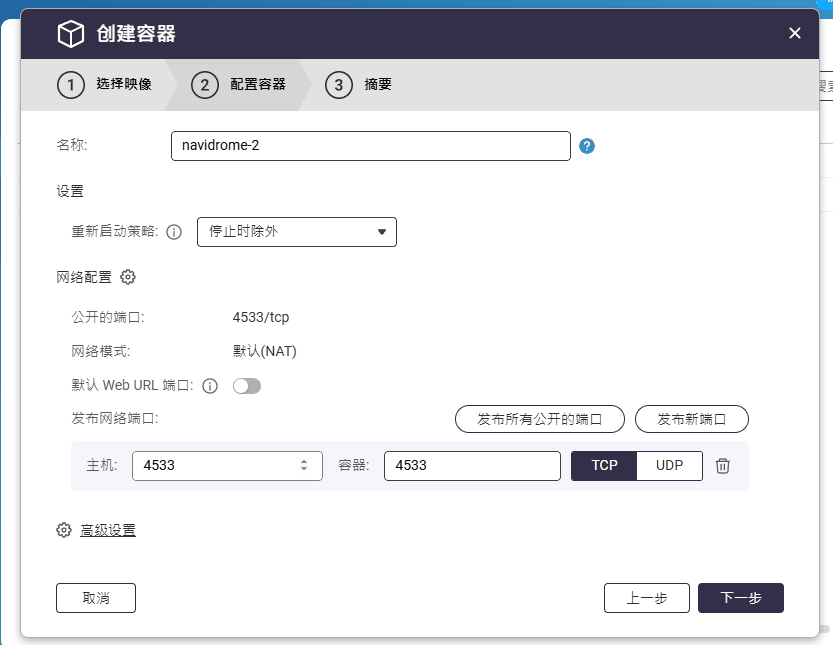
Task: Click the info icon next to 重新启动策略
Action: click(x=174, y=232)
